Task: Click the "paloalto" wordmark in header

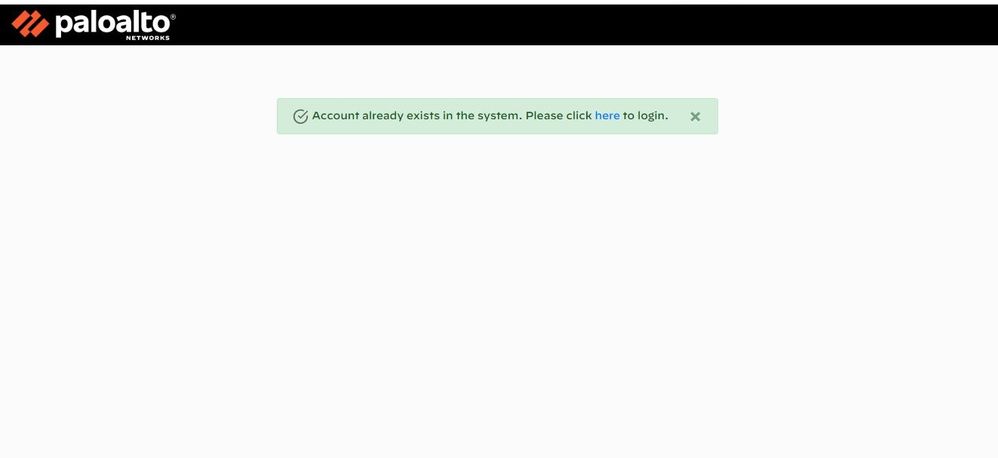Action: point(113,24)
